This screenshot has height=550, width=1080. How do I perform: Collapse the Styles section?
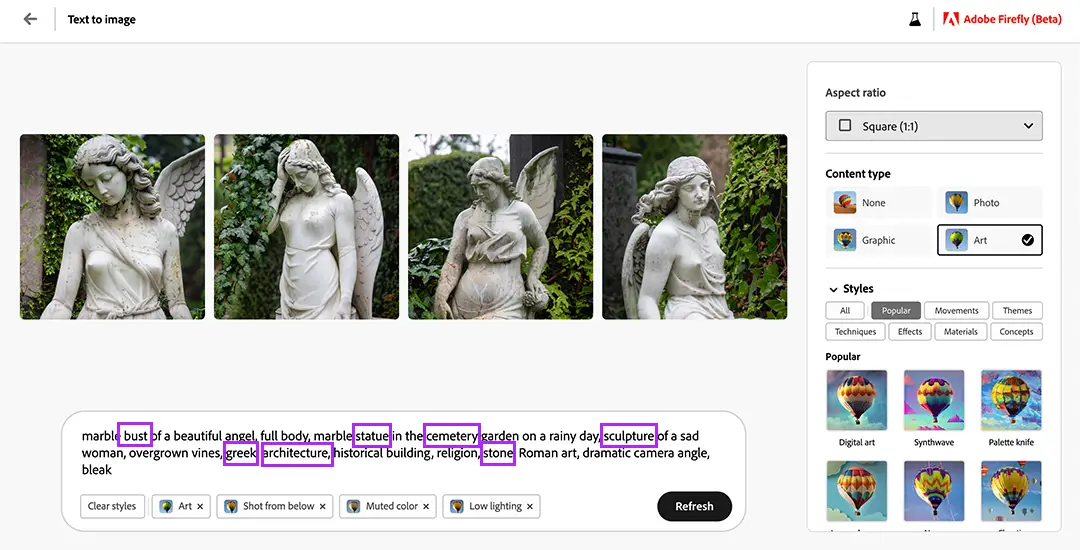834,289
